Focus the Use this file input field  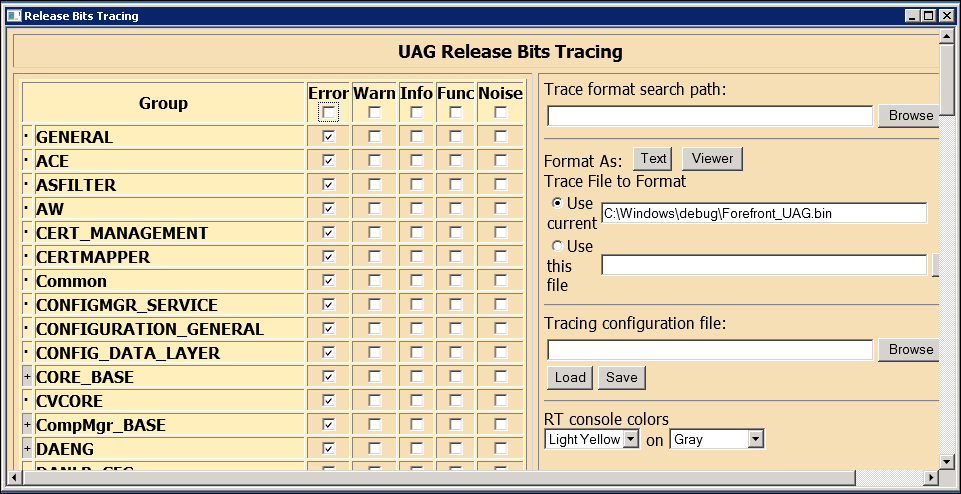764,265
